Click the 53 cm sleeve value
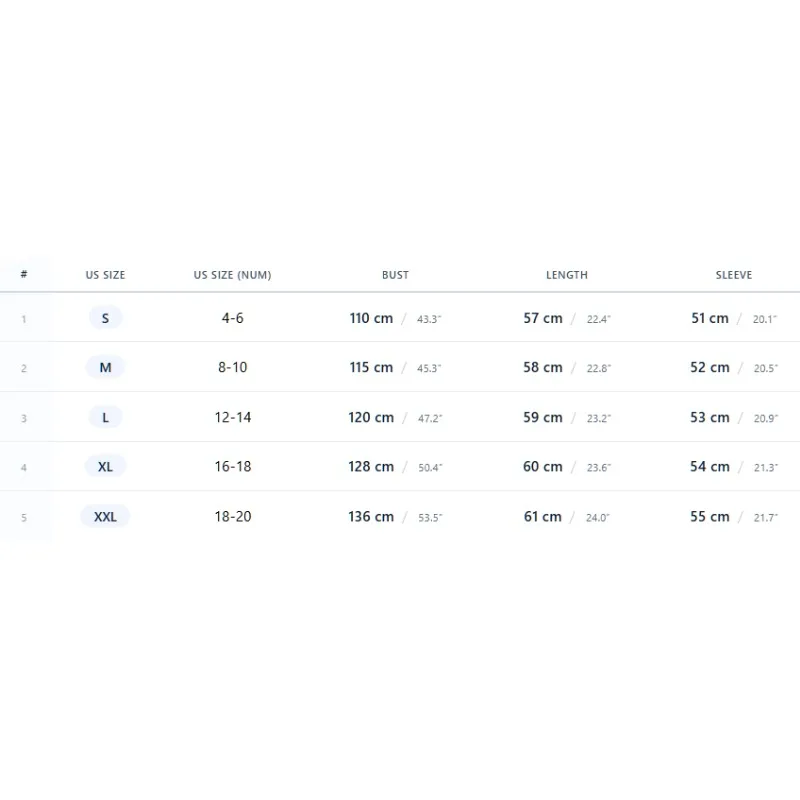The image size is (800, 800). (x=710, y=417)
